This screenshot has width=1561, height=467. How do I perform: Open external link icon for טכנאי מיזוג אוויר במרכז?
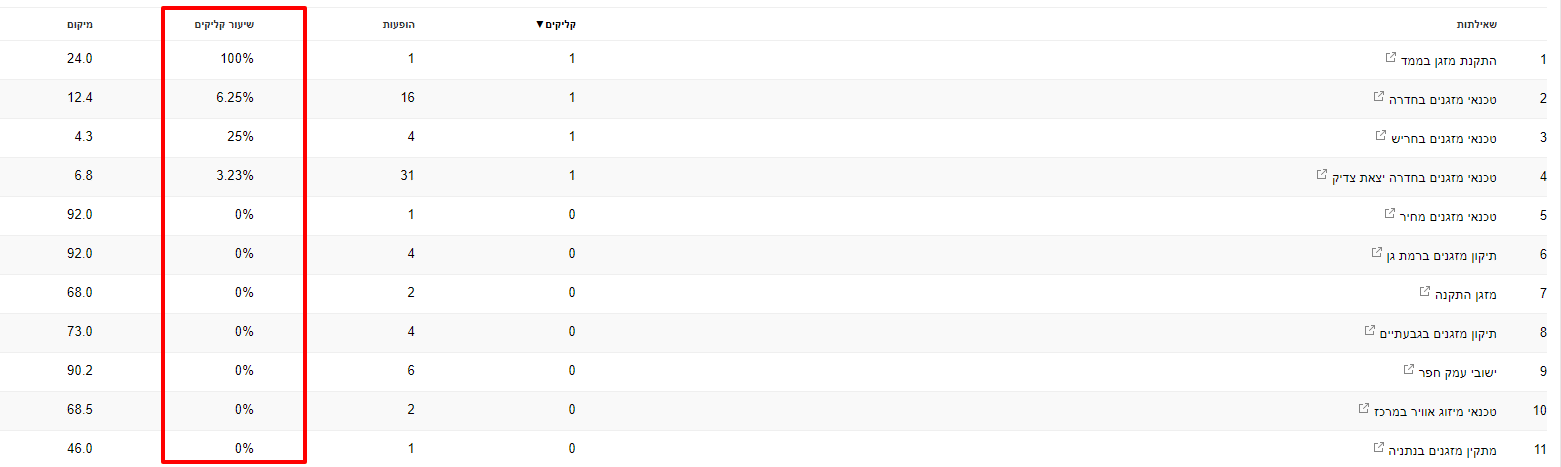click(x=1363, y=409)
